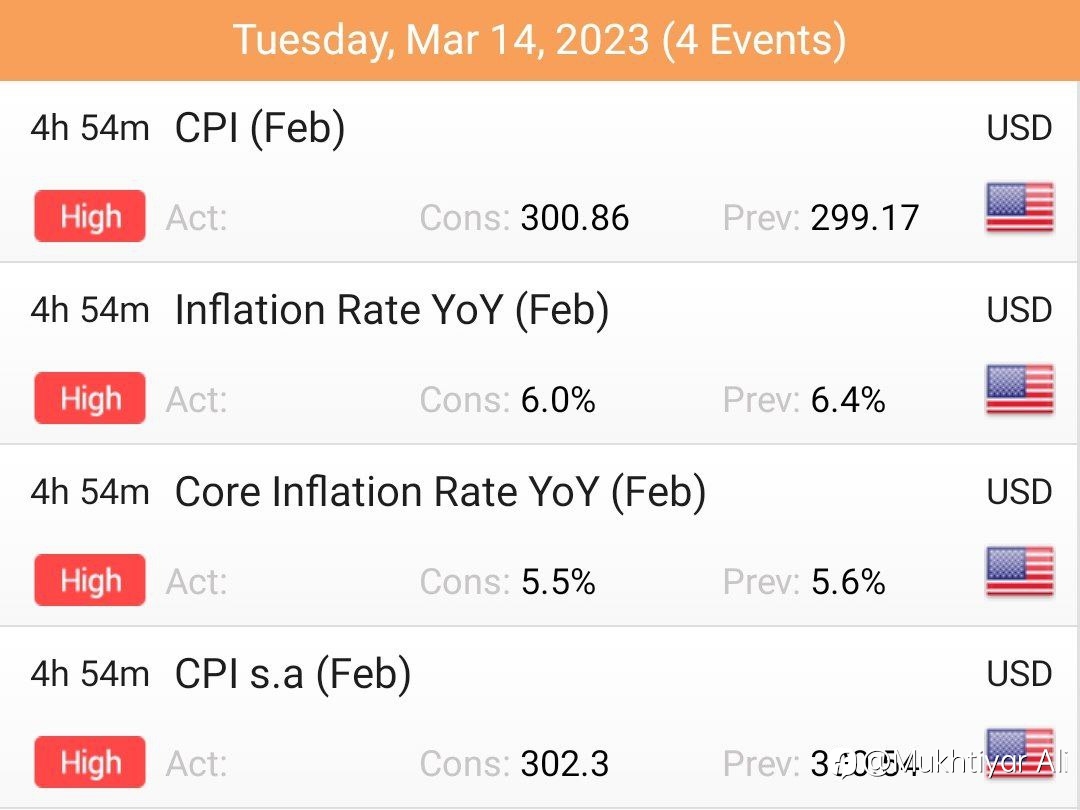This screenshot has width=1080, height=810.
Task: Tap the High badge under CPI s.a (Feb)
Action: pyautogui.click(x=90, y=762)
